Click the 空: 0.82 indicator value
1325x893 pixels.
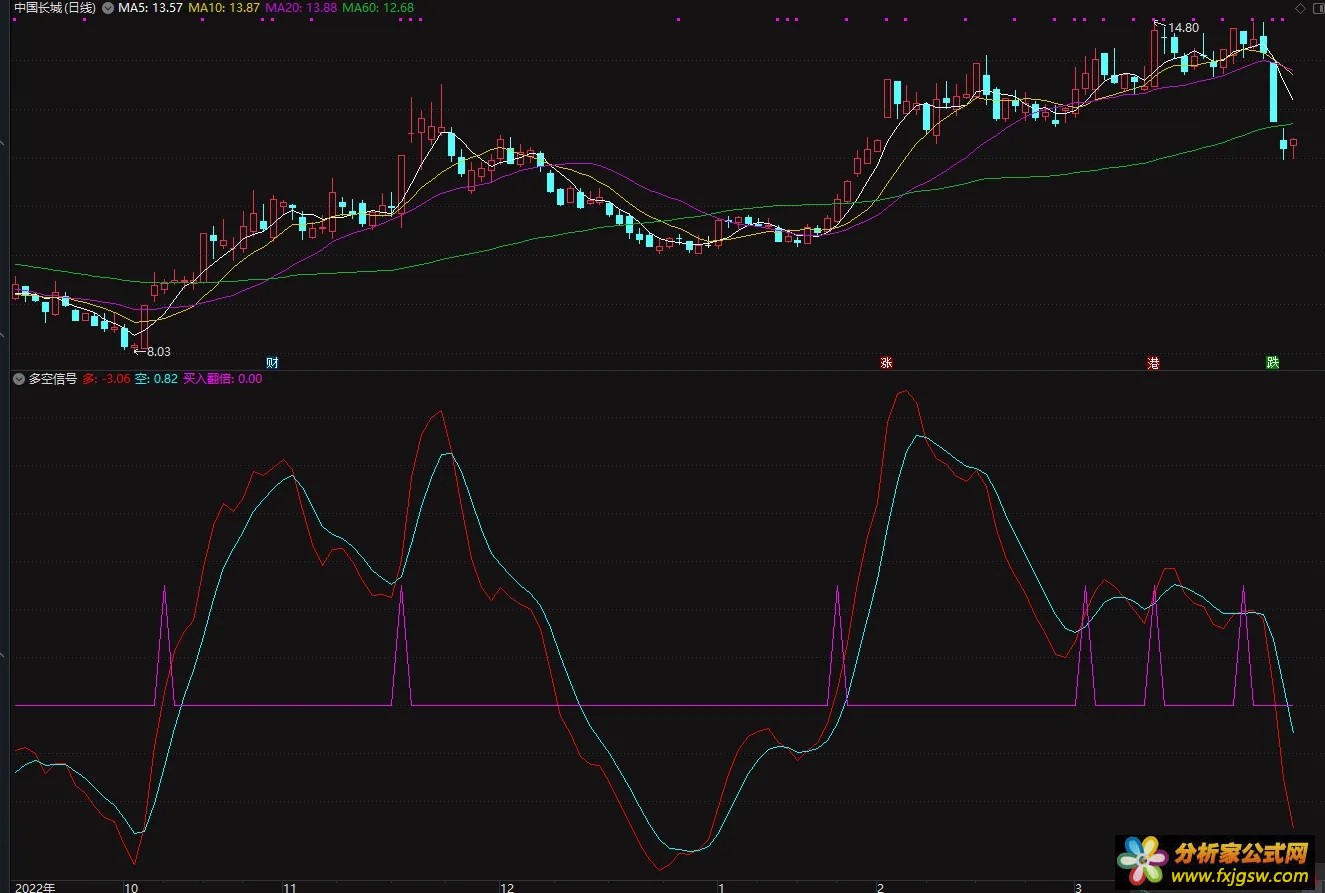tap(156, 379)
